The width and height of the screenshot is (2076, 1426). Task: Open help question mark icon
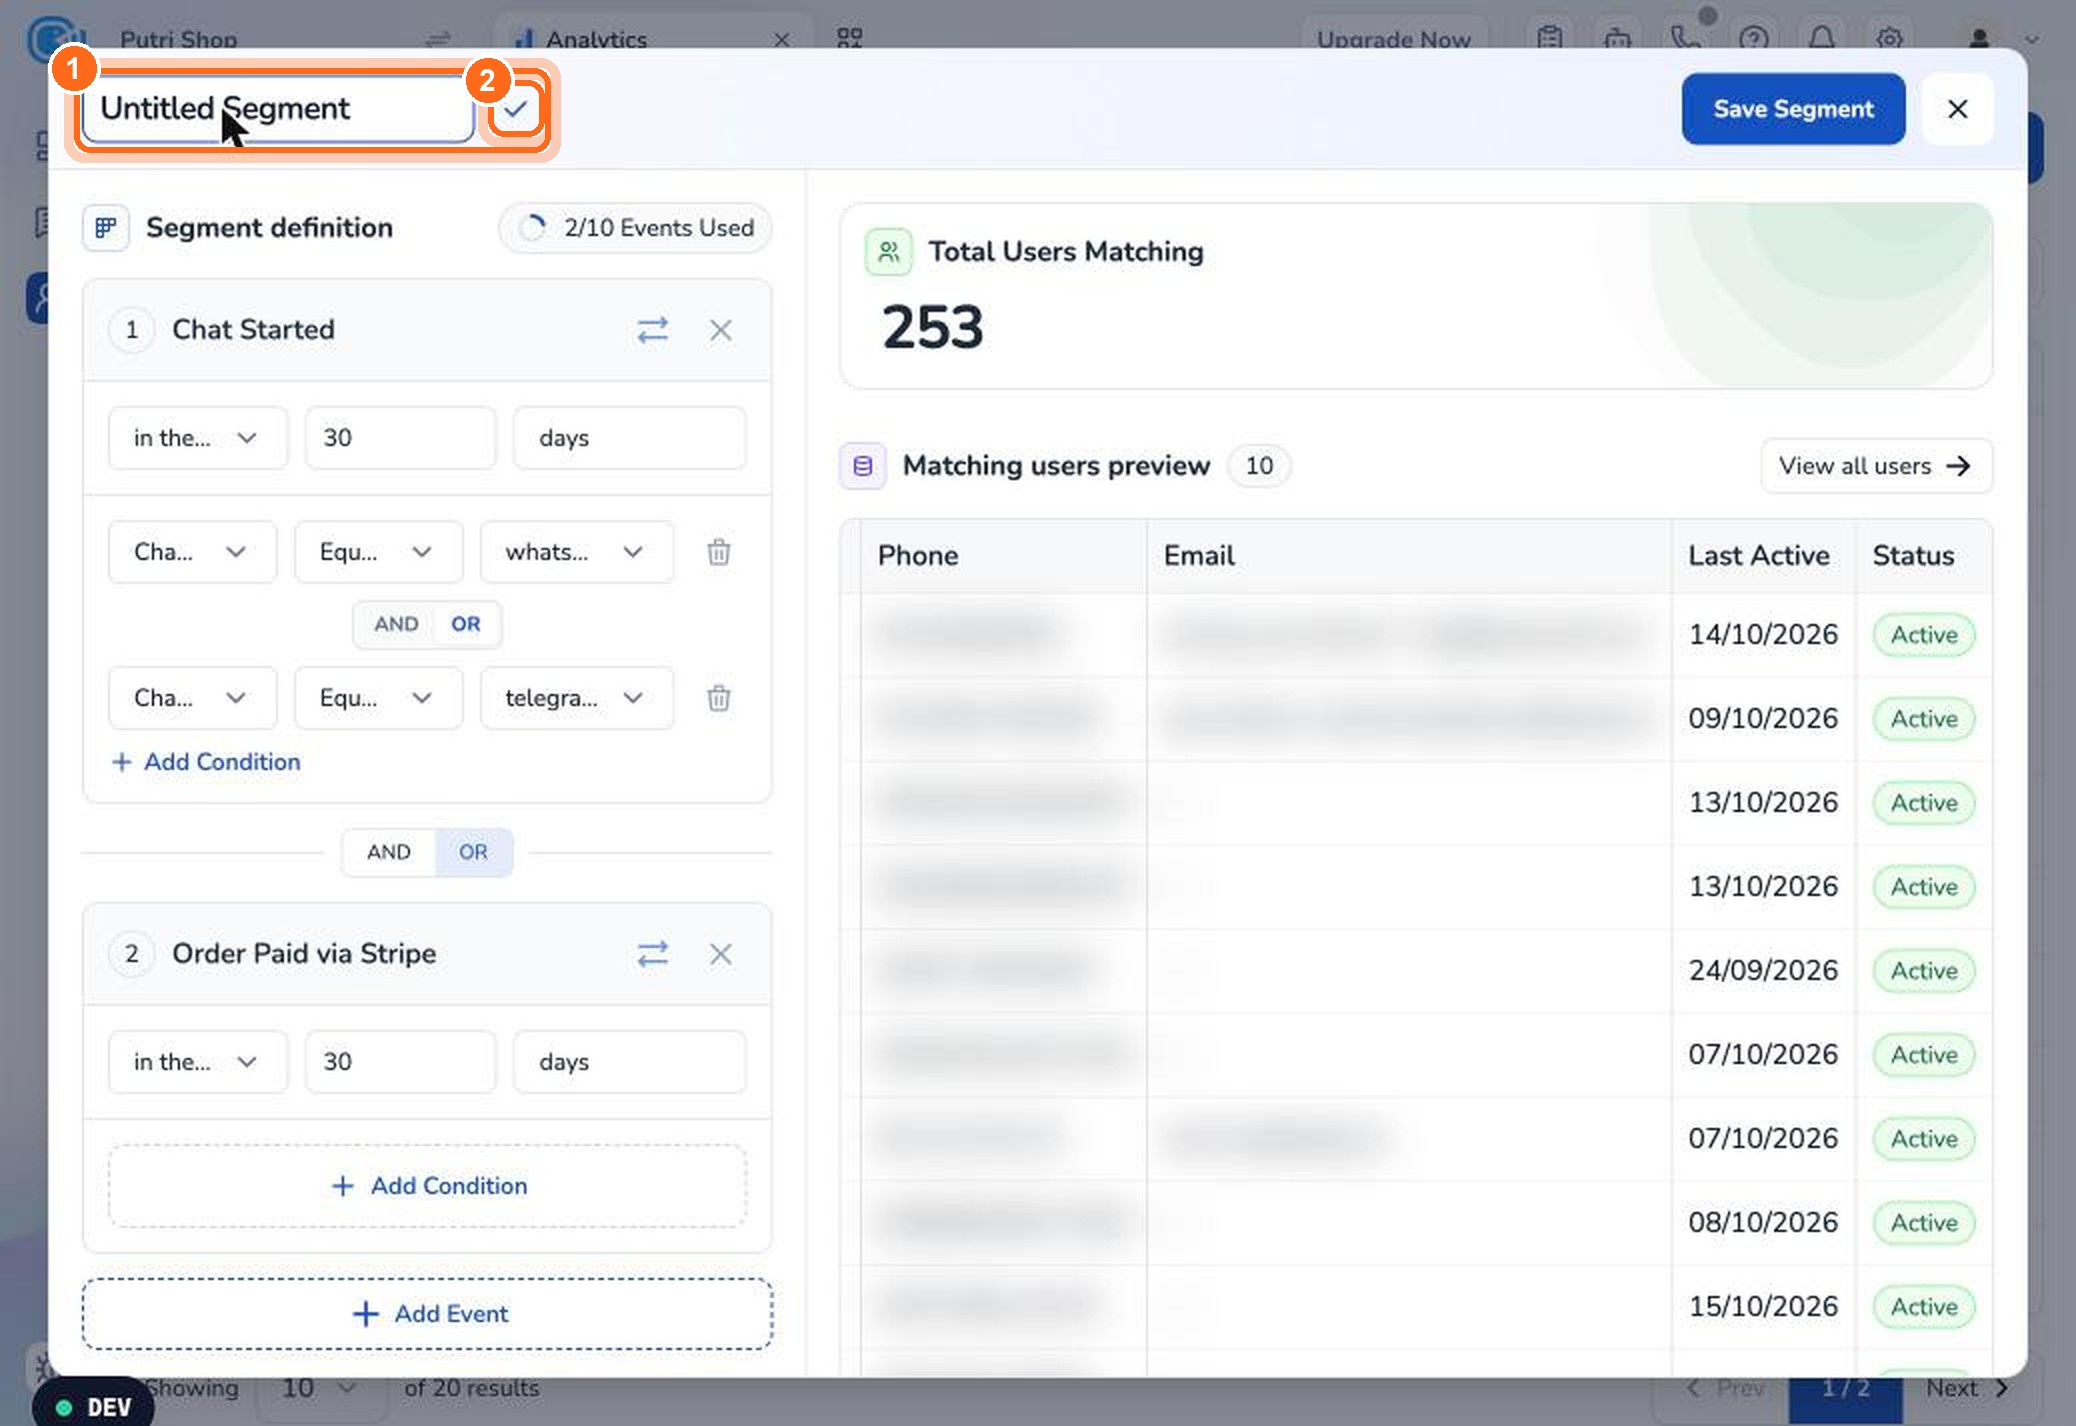click(1753, 39)
